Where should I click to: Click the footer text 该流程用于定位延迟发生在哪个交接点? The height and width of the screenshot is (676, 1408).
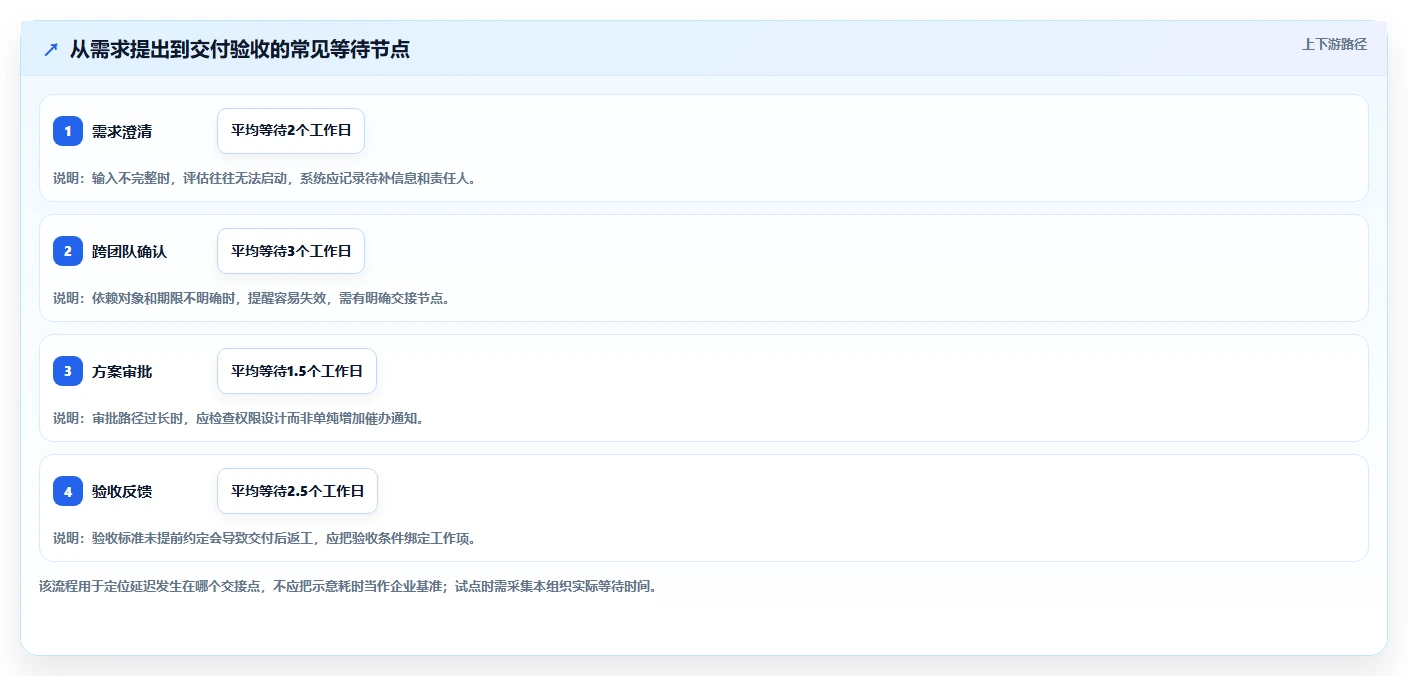pyautogui.click(x=348, y=586)
